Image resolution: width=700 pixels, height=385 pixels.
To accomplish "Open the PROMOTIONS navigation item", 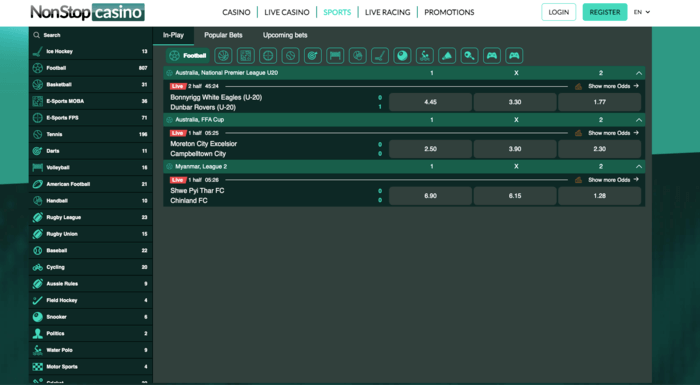I will 449,13.
